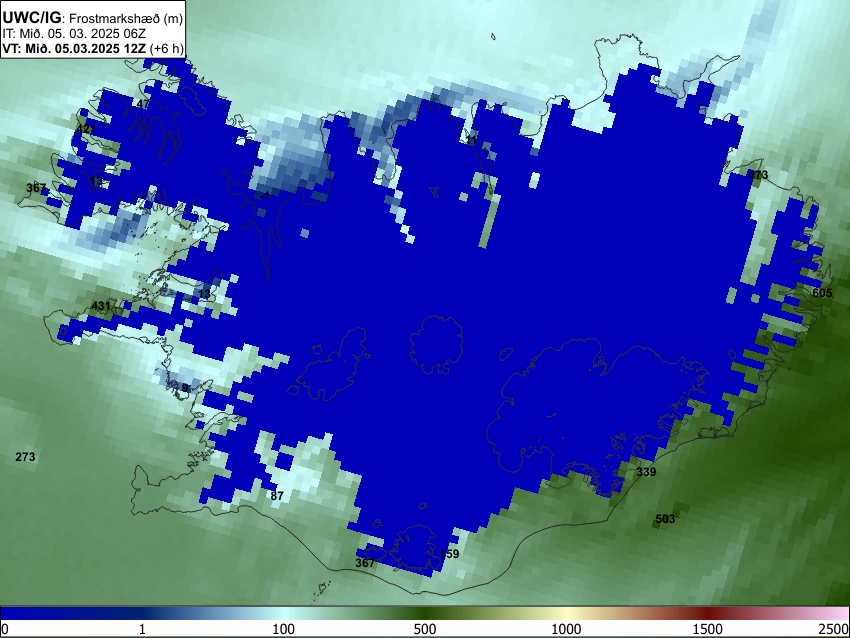Click the 1 tick label on the color scale

coord(142,629)
